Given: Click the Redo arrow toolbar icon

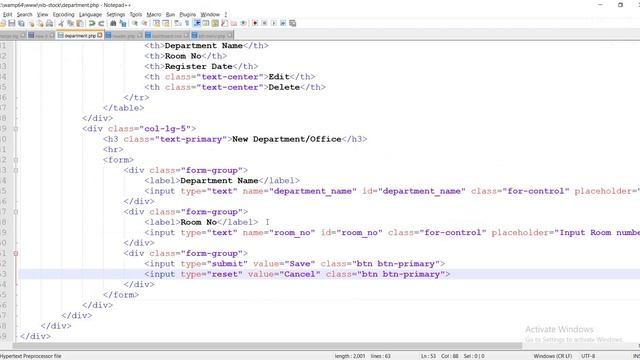Looking at the screenshot, I should click(101, 23).
